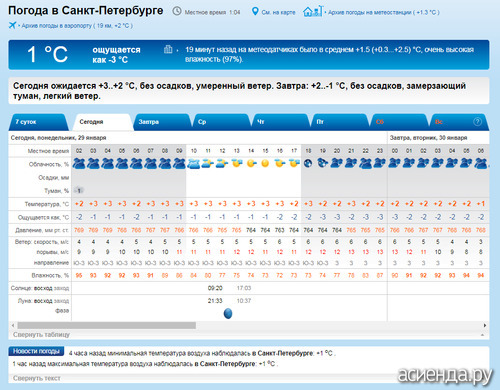Click the 'Туман, %' row label
The image size is (500, 390).
click(x=56, y=191)
